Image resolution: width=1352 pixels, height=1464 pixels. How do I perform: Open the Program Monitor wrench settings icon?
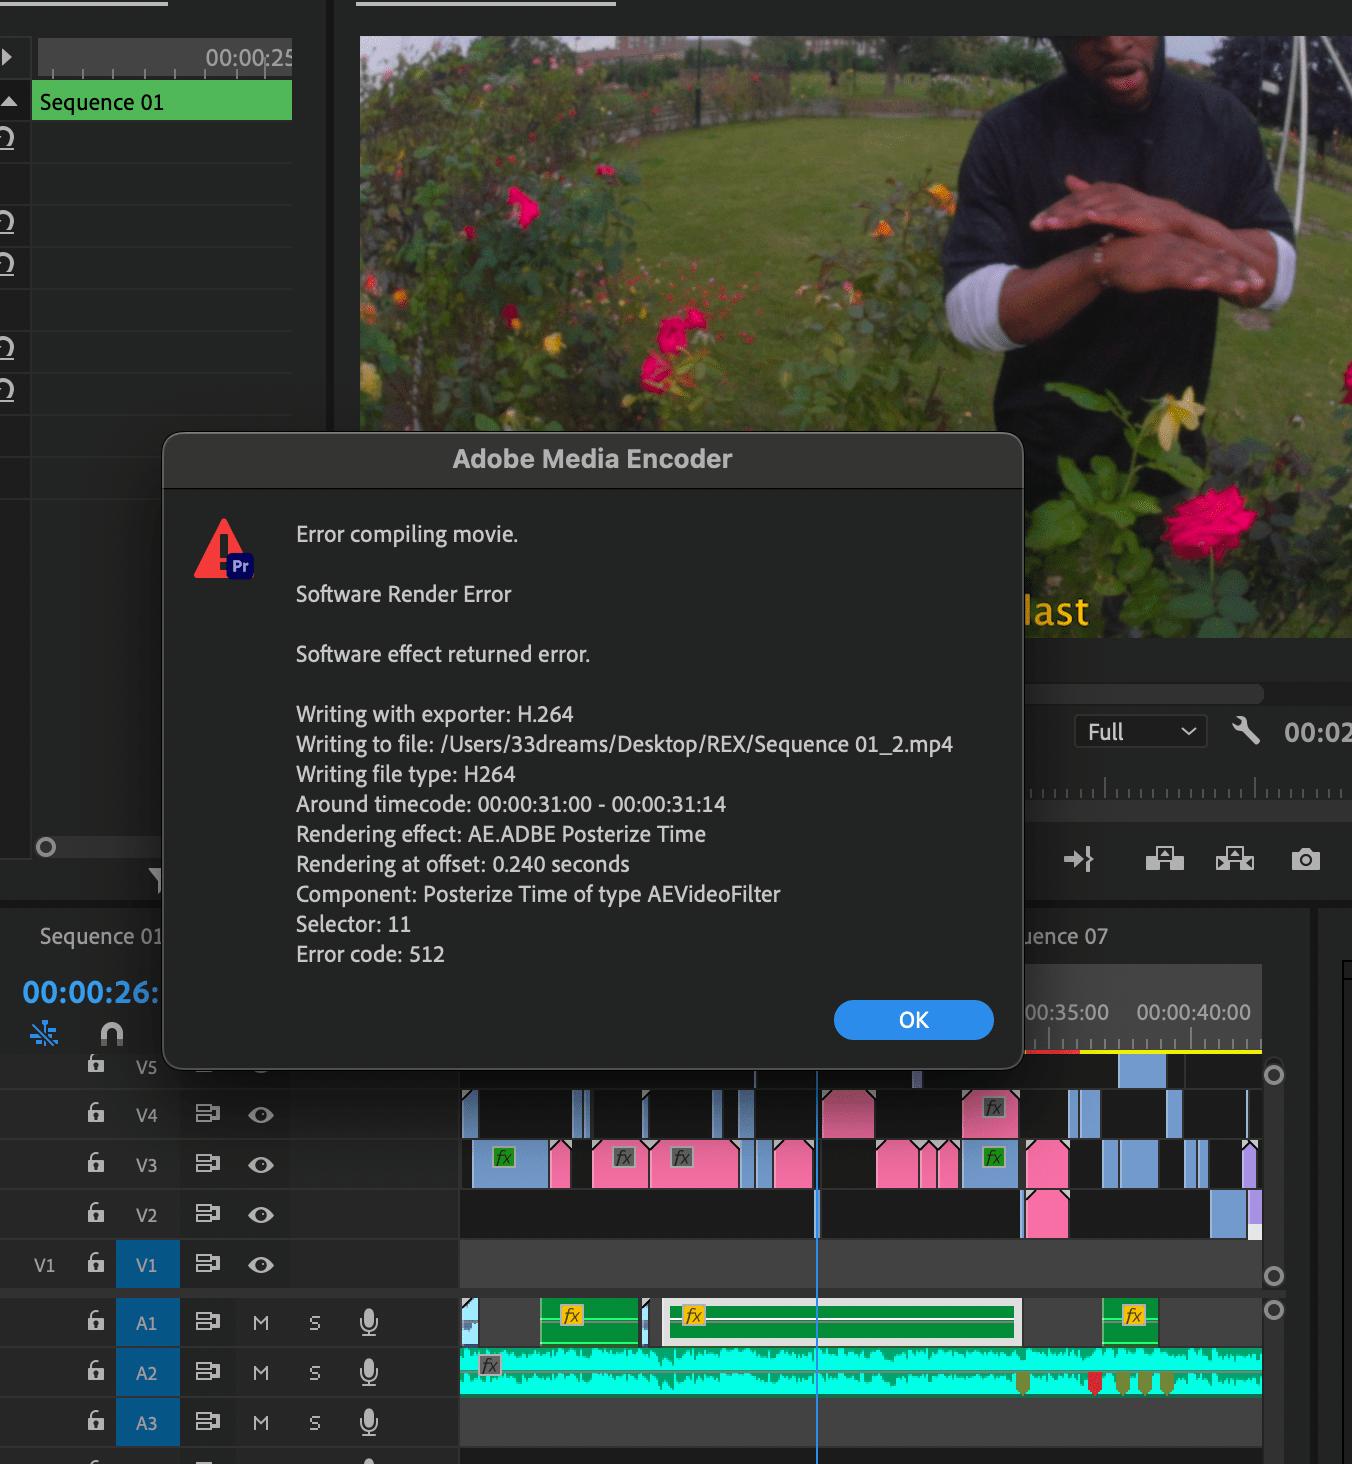tap(1246, 731)
